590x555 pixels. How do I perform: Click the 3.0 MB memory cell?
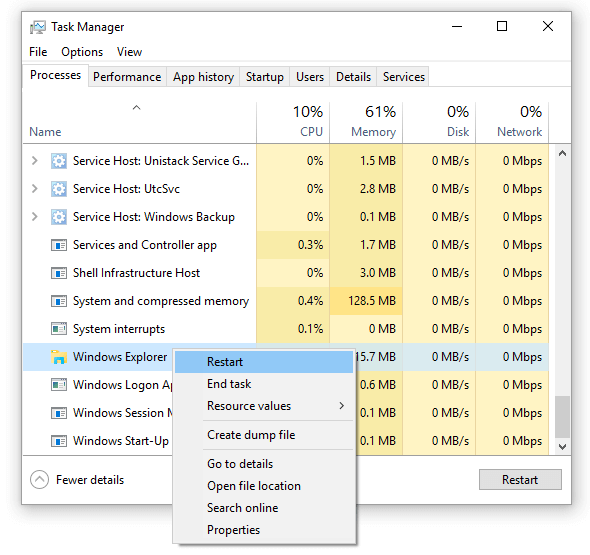pos(366,273)
